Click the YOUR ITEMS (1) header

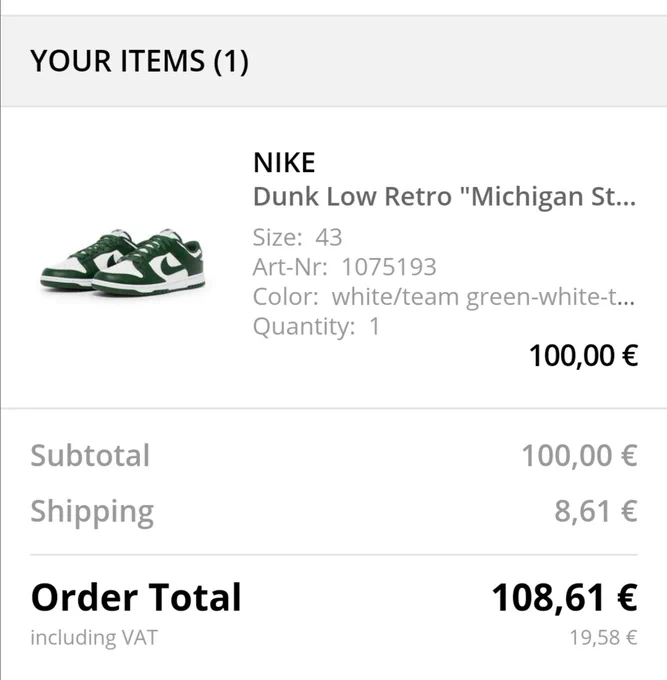click(x=139, y=61)
